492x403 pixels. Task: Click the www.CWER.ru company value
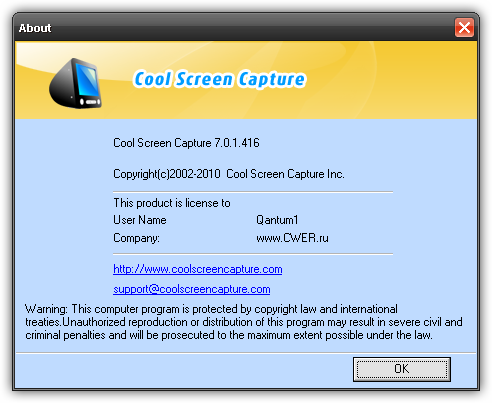(292, 238)
